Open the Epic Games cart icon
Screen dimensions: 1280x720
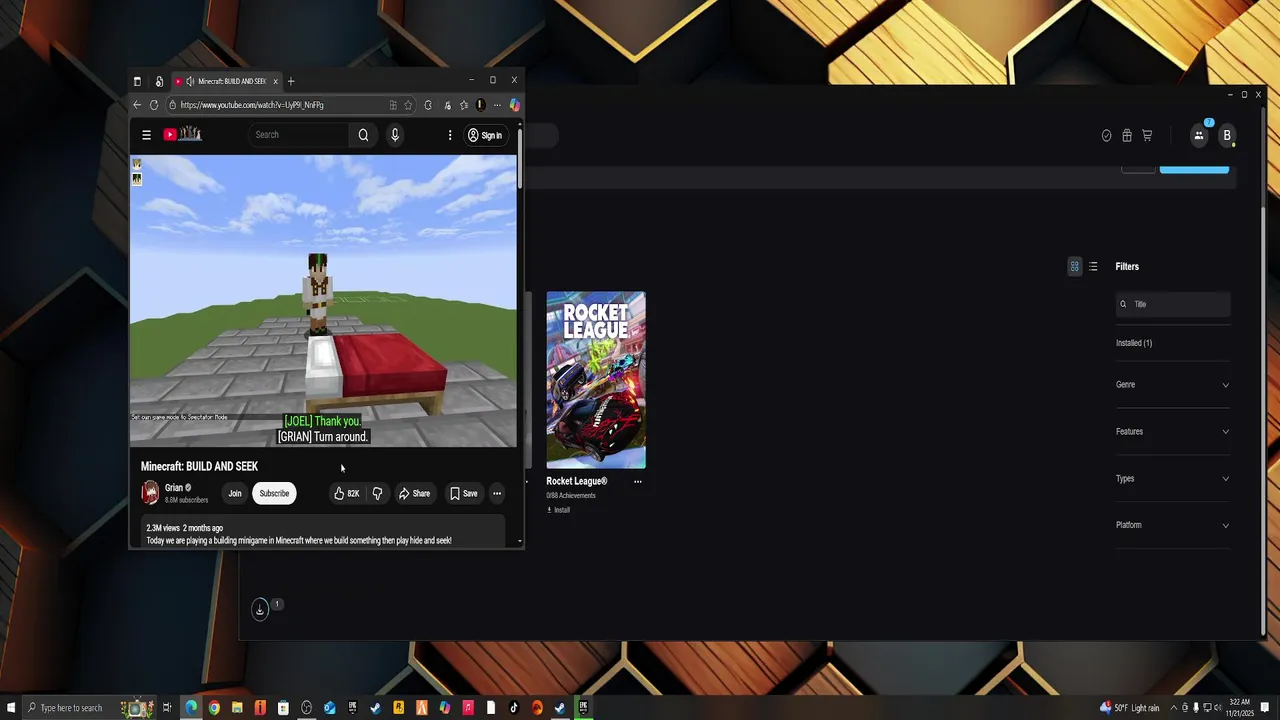pyautogui.click(x=1147, y=135)
